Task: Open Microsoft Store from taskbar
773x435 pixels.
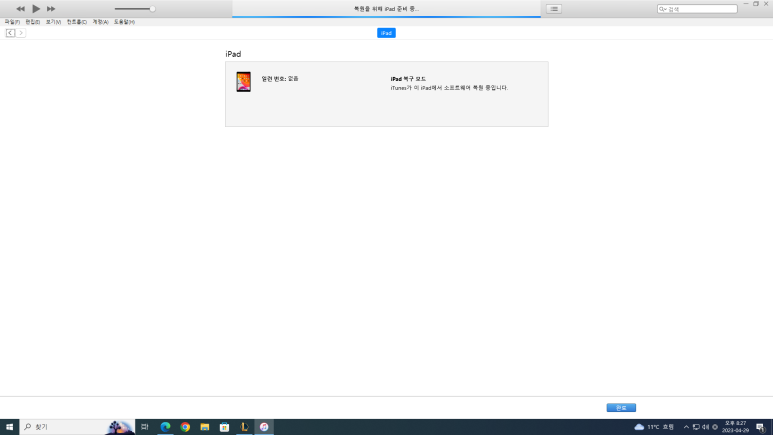Action: tap(224, 427)
